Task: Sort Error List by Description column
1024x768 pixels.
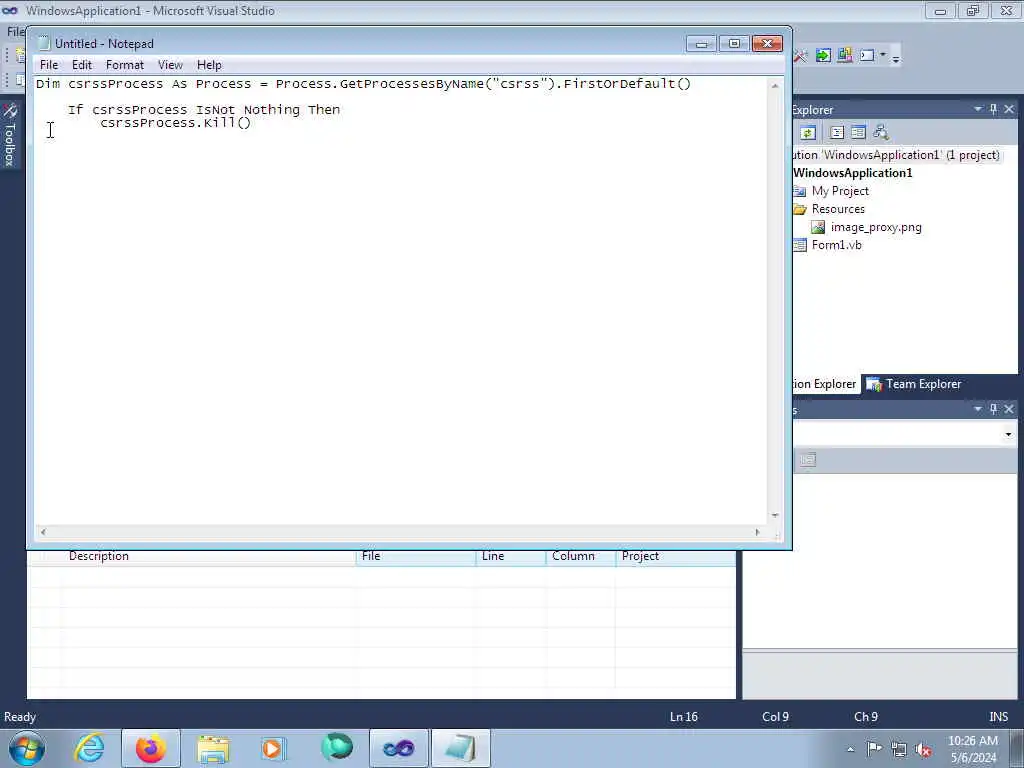Action: (x=208, y=556)
